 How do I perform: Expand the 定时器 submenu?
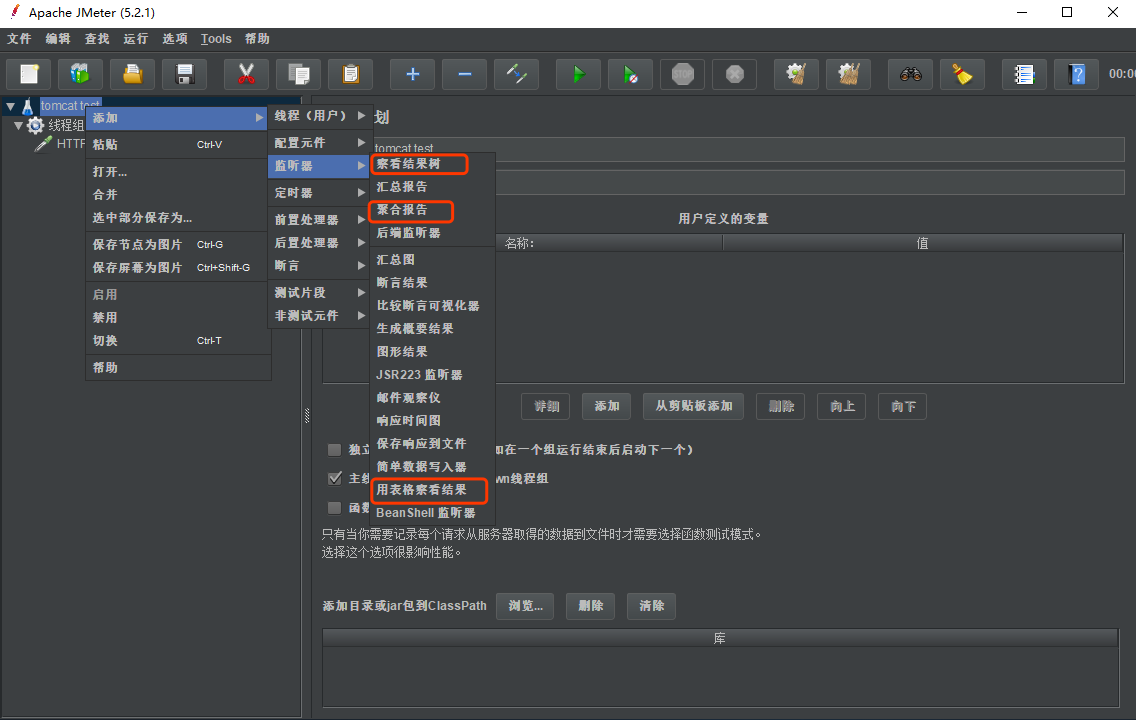(x=319, y=193)
